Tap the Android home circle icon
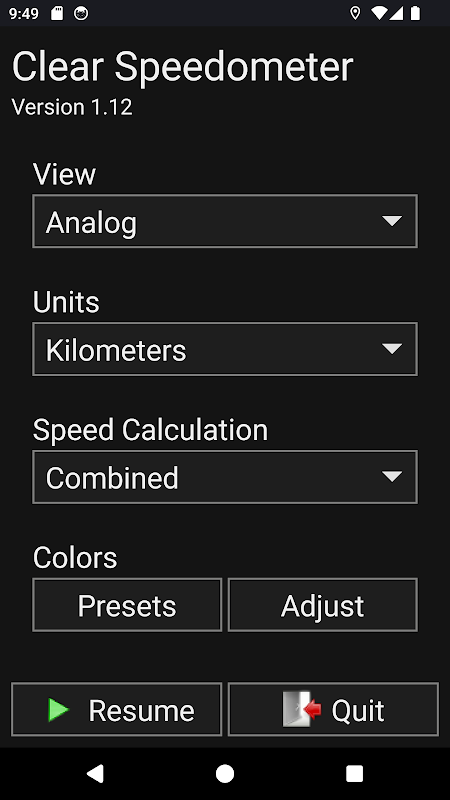 tap(225, 773)
